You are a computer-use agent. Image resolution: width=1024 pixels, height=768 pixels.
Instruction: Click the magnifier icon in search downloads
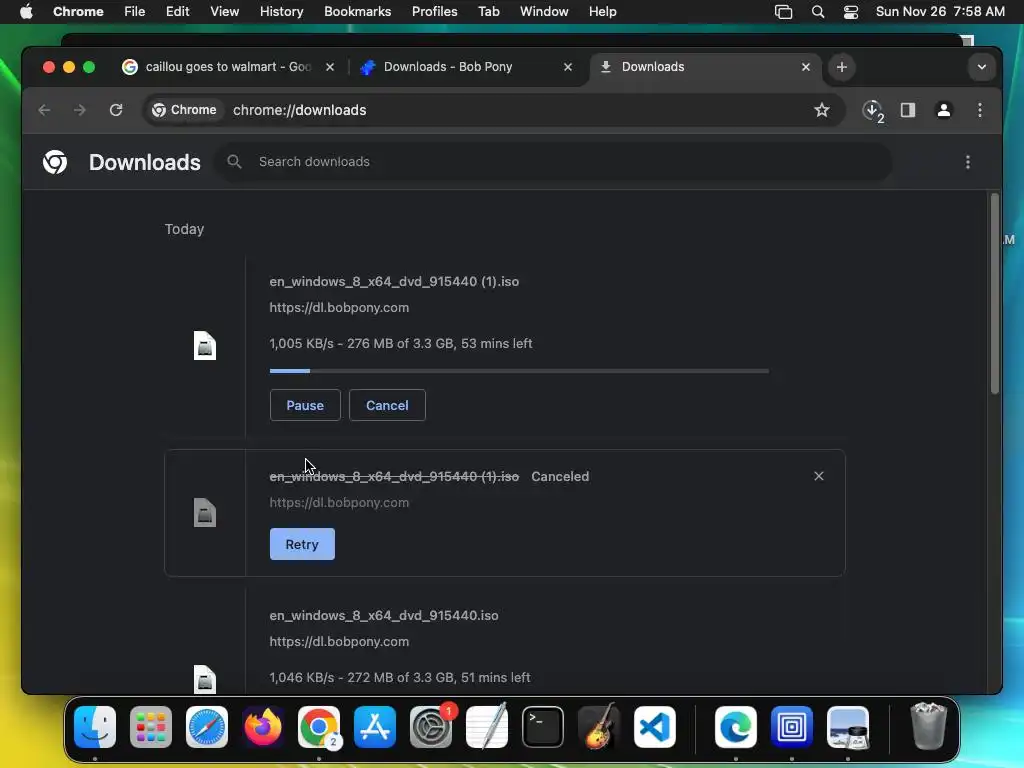click(234, 161)
